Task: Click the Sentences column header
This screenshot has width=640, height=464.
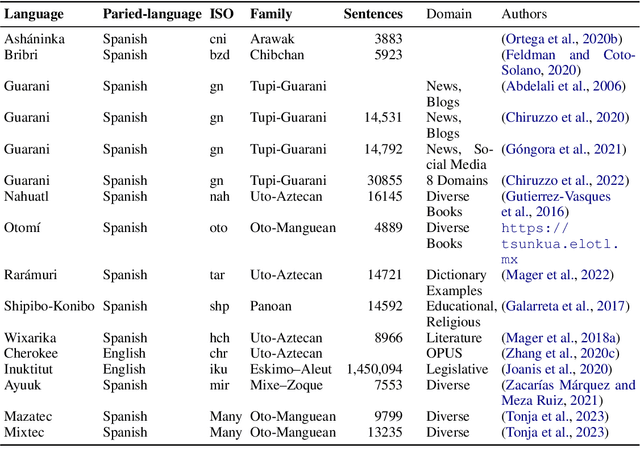Action: (372, 16)
